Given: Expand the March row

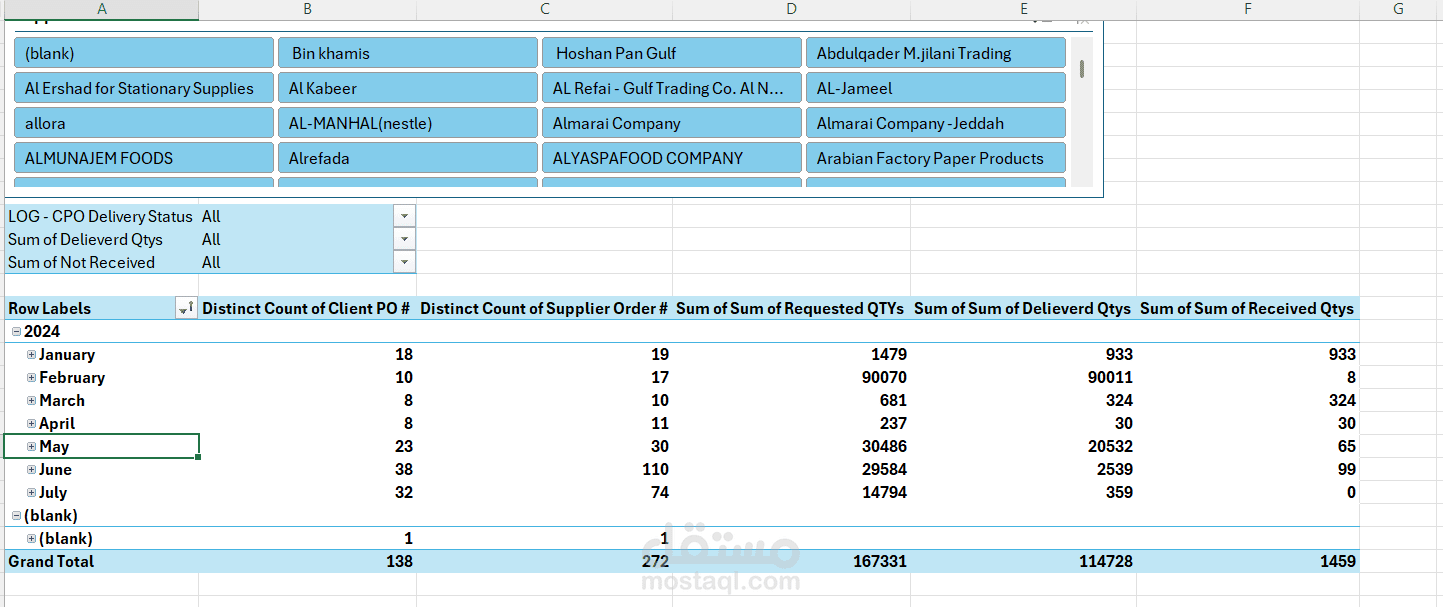Looking at the screenshot, I should click(31, 401).
